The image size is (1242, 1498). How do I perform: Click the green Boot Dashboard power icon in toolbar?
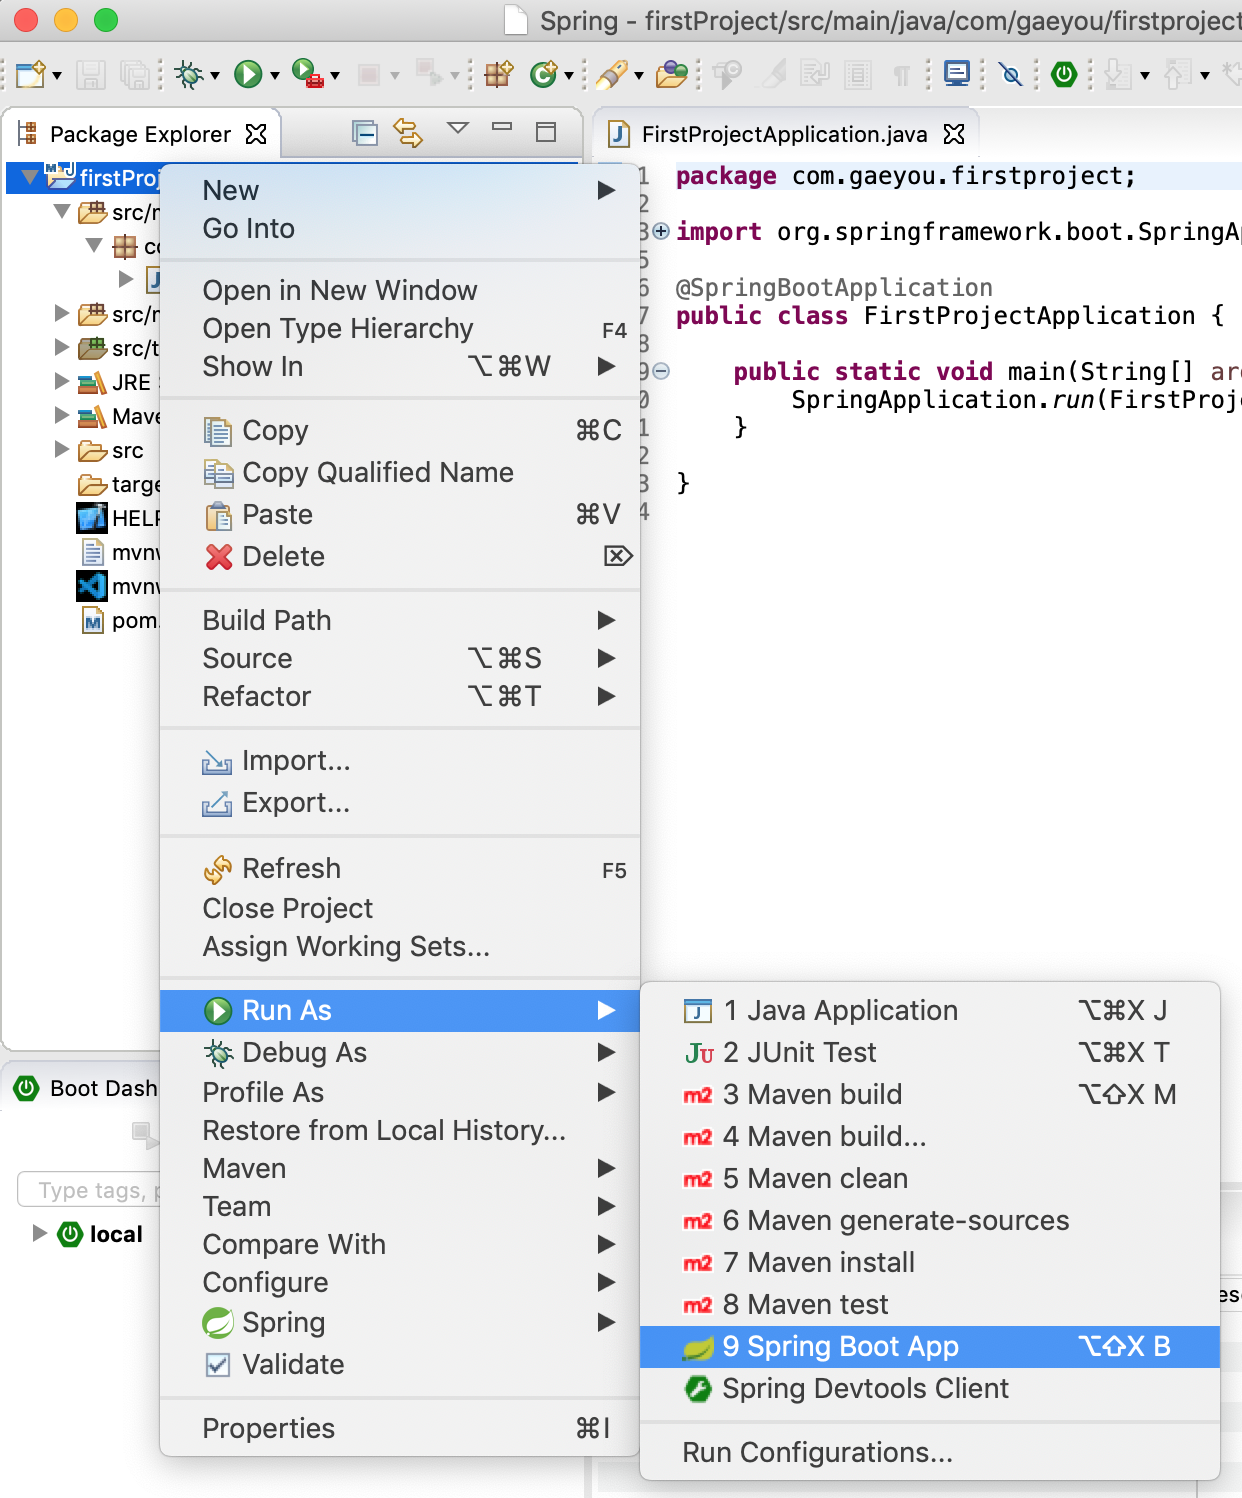(1064, 74)
